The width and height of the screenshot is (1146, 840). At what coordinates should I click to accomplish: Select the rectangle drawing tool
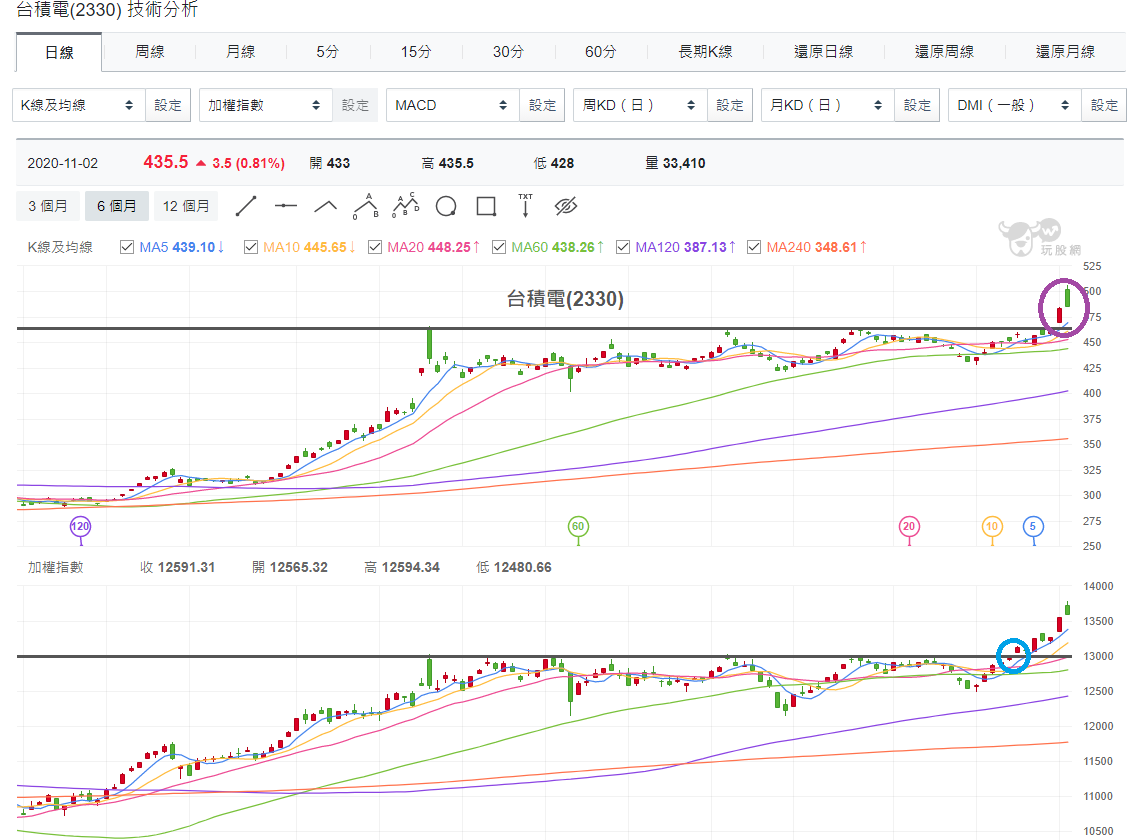point(486,206)
